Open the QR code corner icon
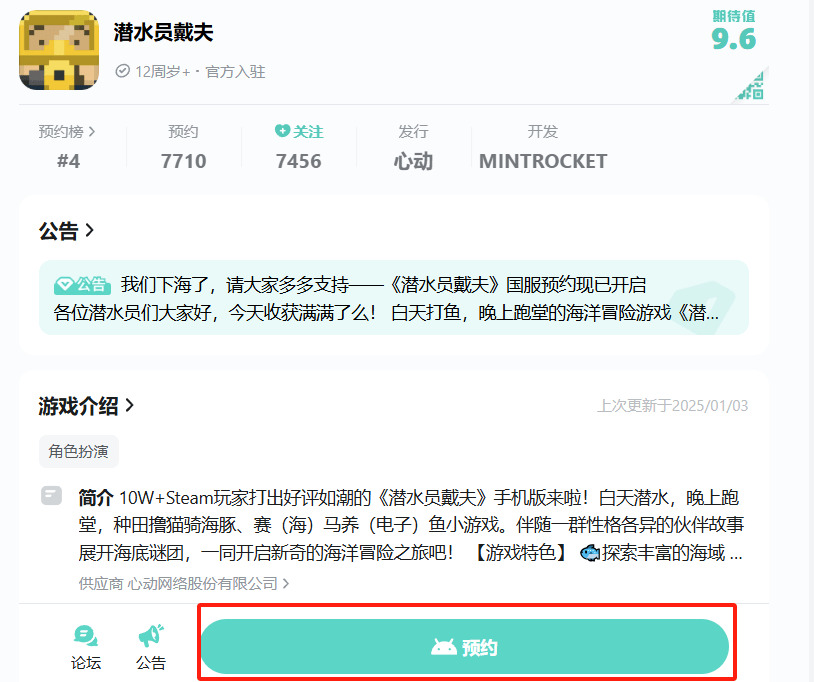Screen dimensions: 814x682 [751, 86]
